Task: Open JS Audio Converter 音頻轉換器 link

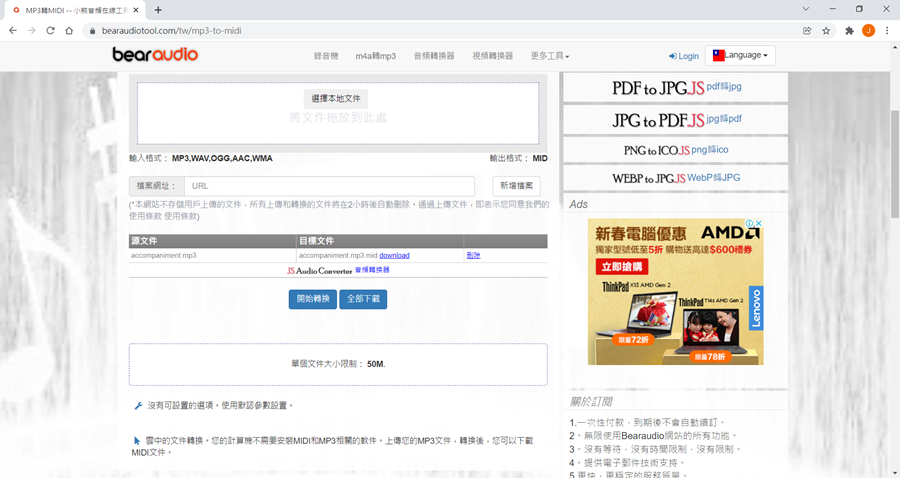Action: [338, 270]
